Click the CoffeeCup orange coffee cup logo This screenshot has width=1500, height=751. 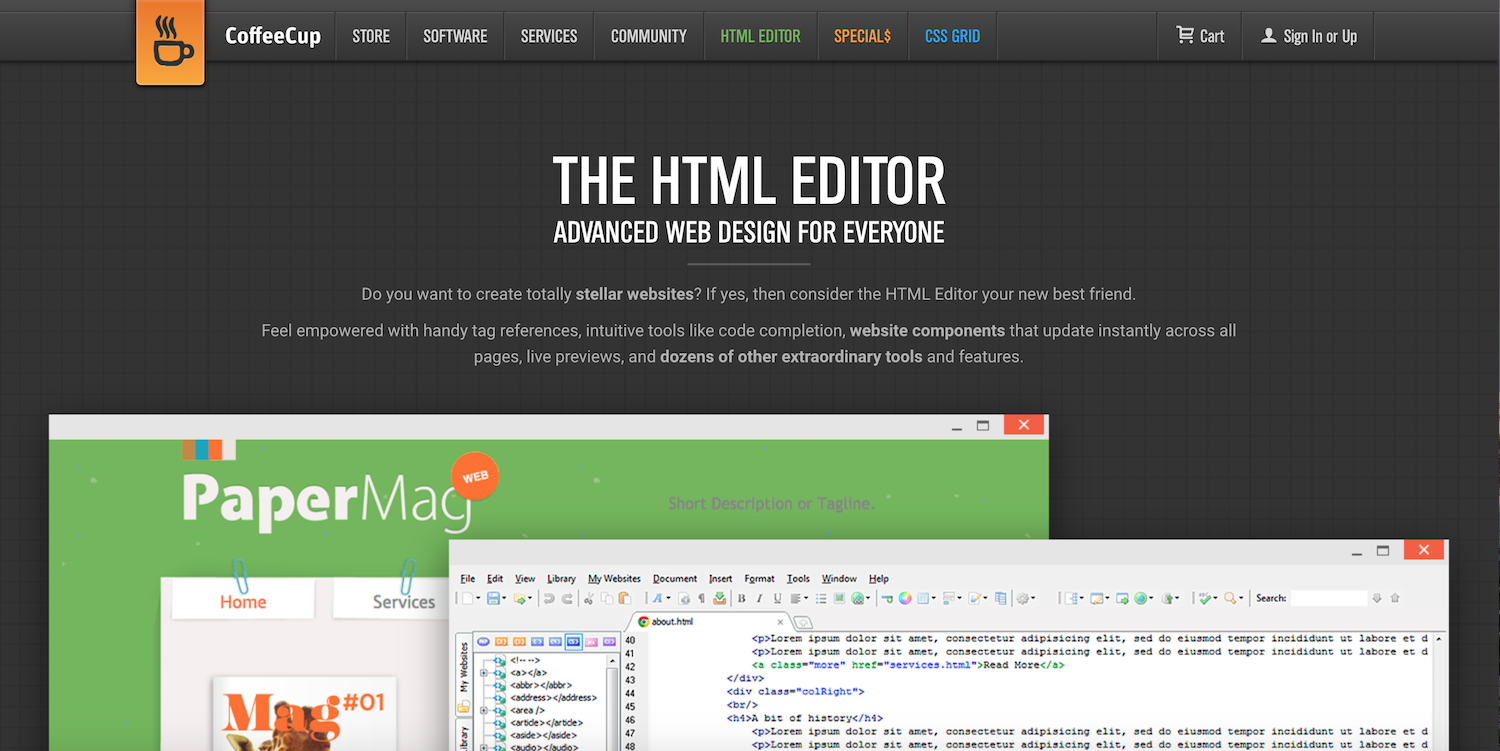tap(170, 41)
